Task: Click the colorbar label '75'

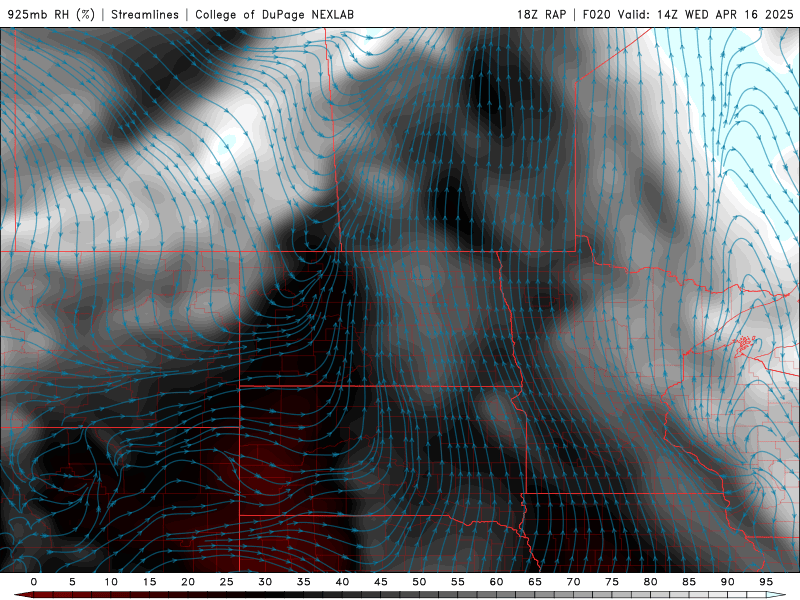Action: tap(612, 582)
